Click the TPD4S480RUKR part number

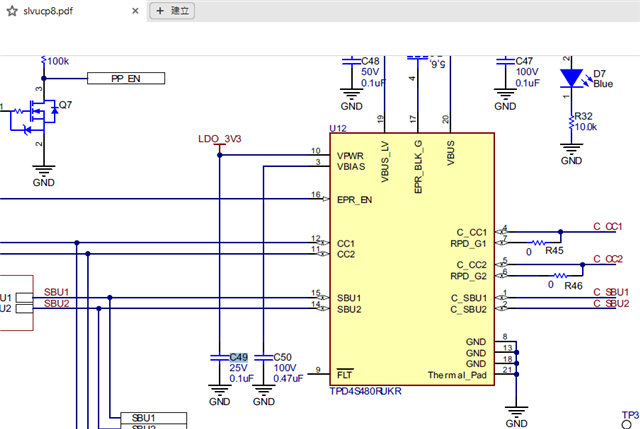point(365,391)
